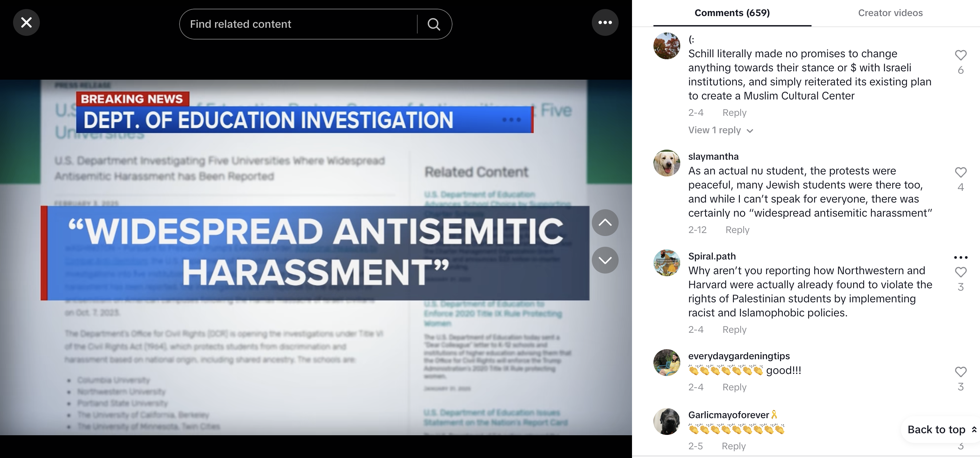Switch to Creator videos tab

point(890,13)
